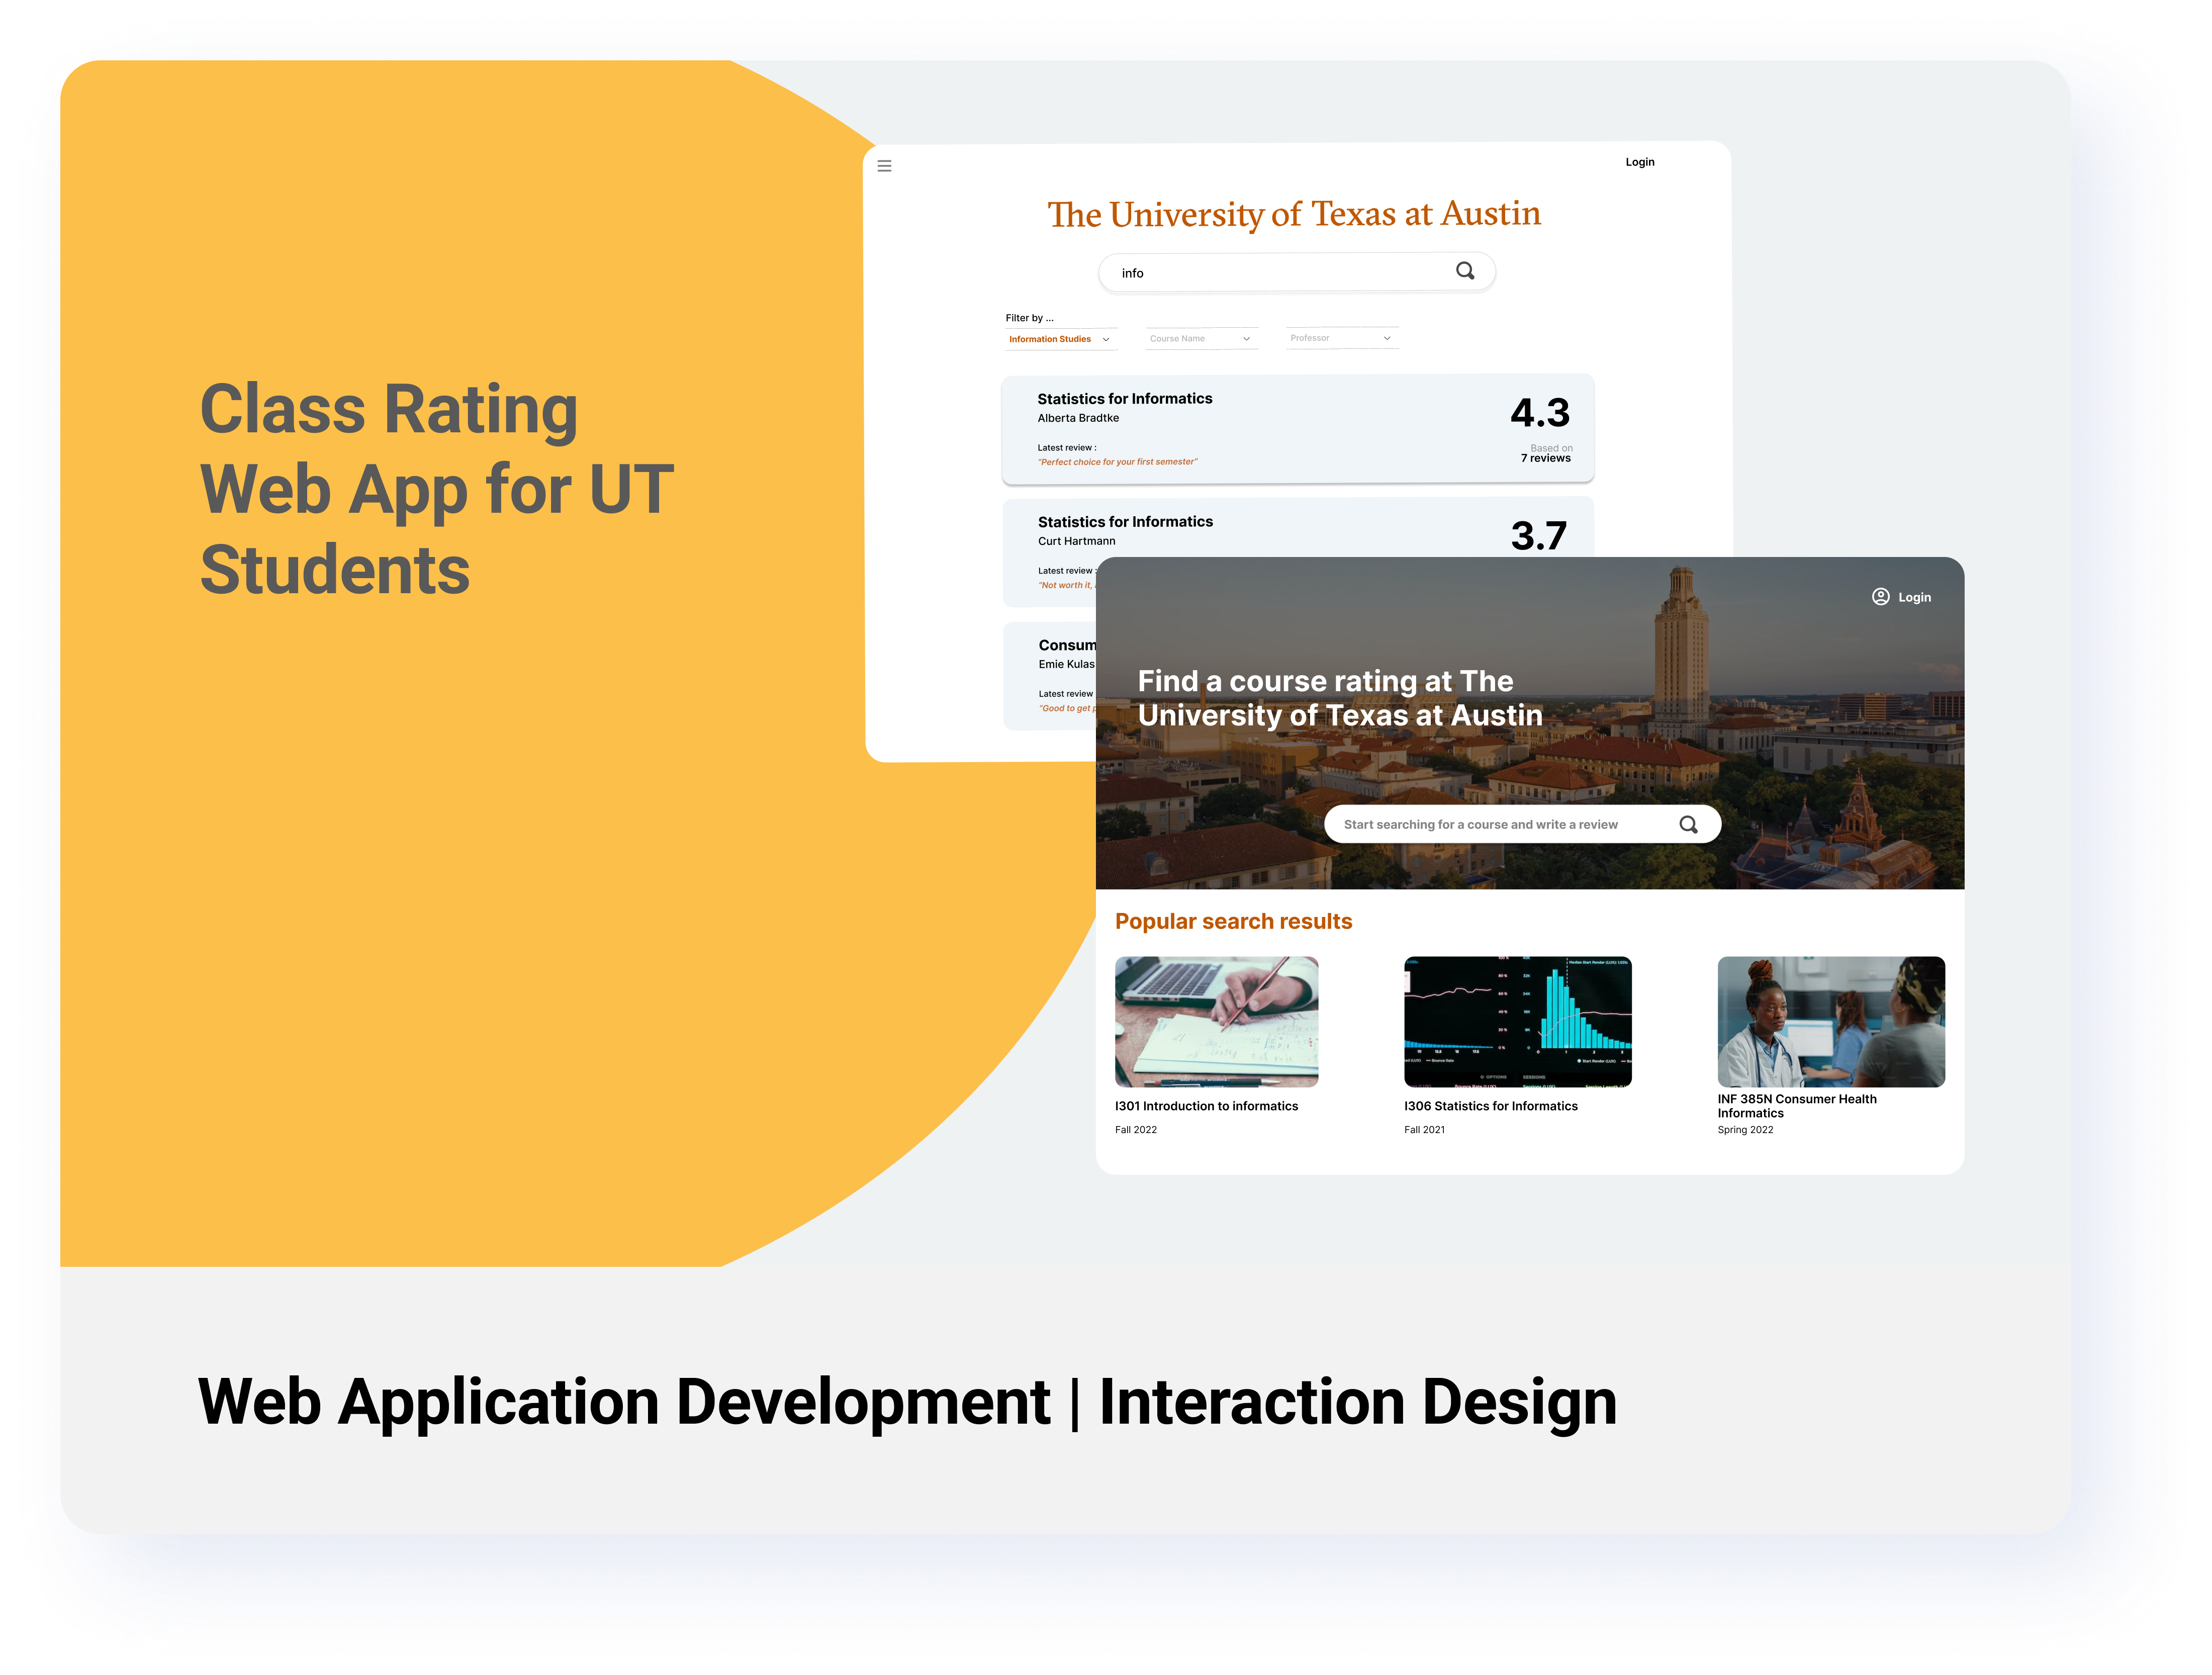Click professor name 'Curt Hartmann'
2212x1675 pixels.
pyautogui.click(x=1076, y=541)
